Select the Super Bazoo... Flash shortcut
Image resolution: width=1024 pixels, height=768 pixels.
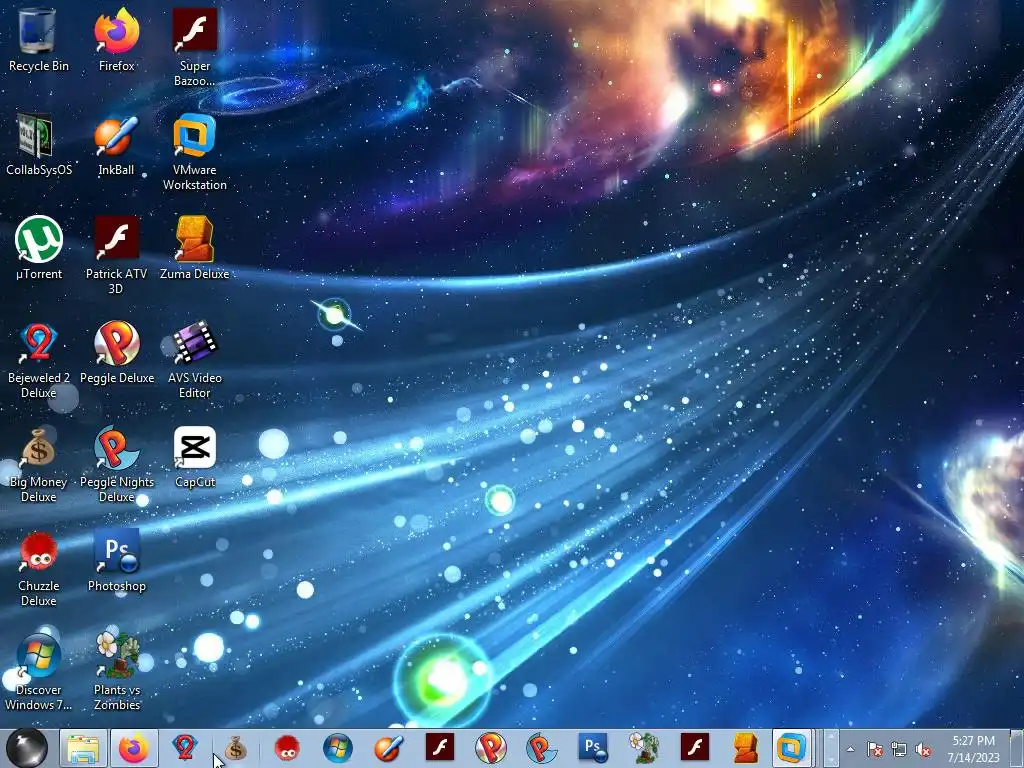pos(195,47)
